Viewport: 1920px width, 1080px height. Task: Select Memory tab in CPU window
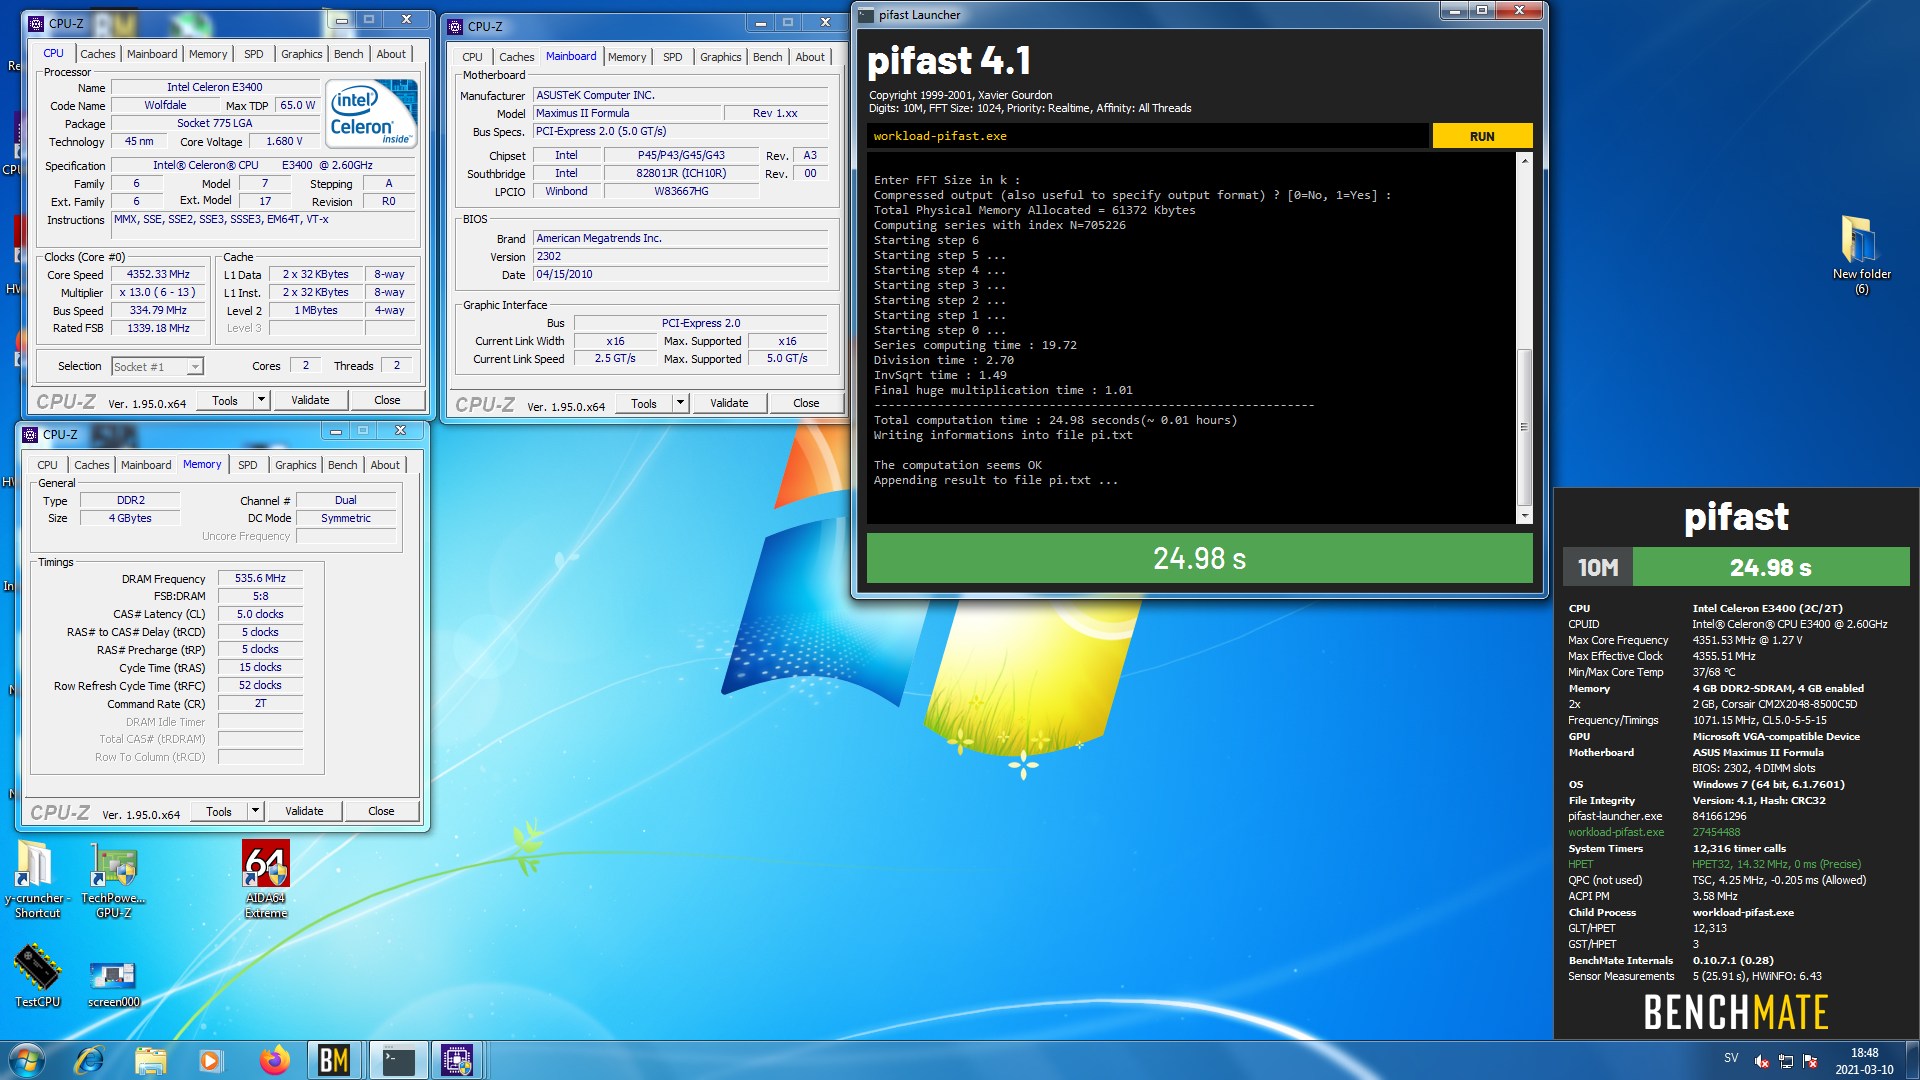pos(208,54)
